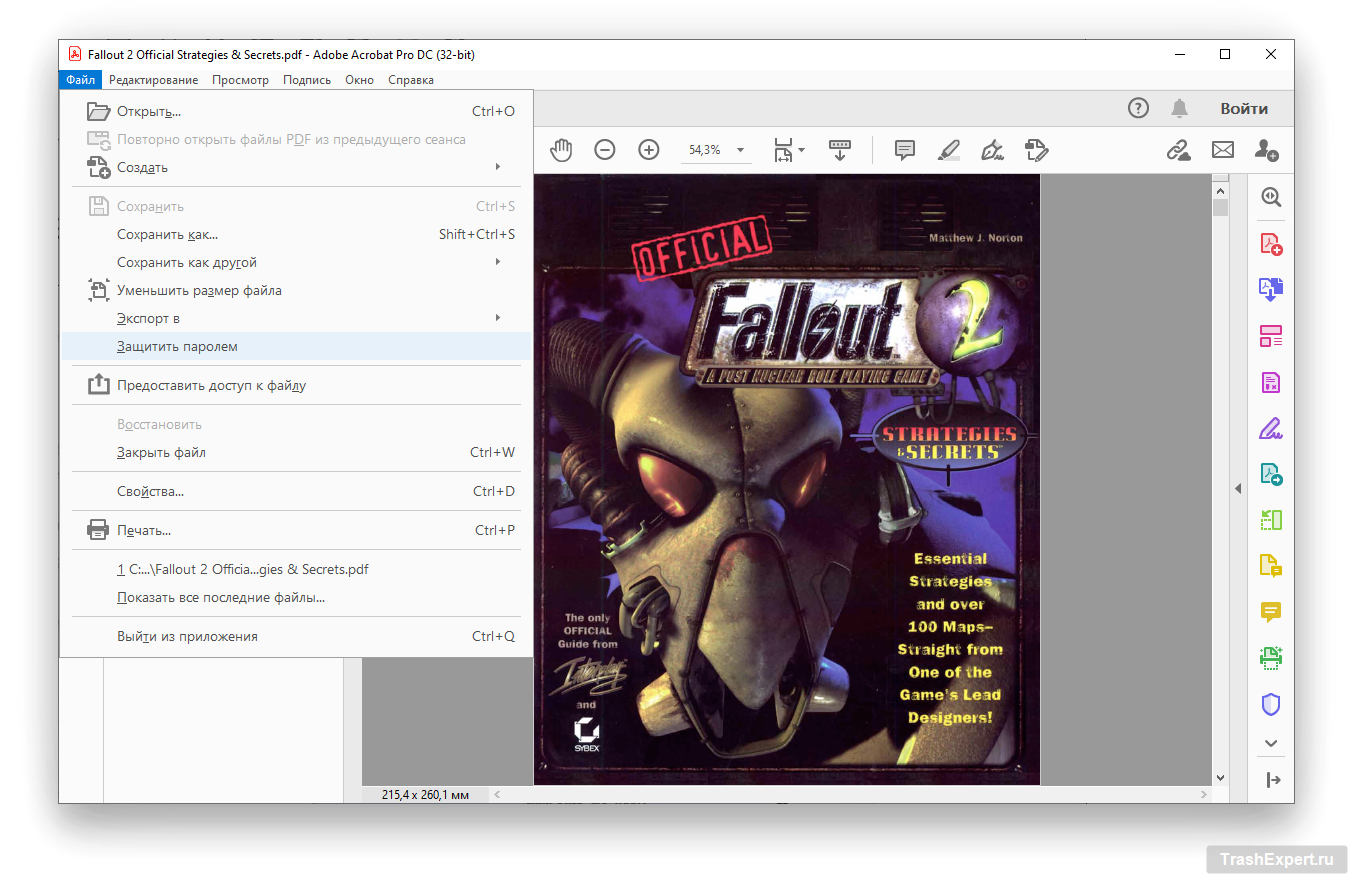Image resolution: width=1353 pixels, height=879 pixels.
Task: Click the vertical scrollbar down arrow
Action: click(x=1220, y=777)
